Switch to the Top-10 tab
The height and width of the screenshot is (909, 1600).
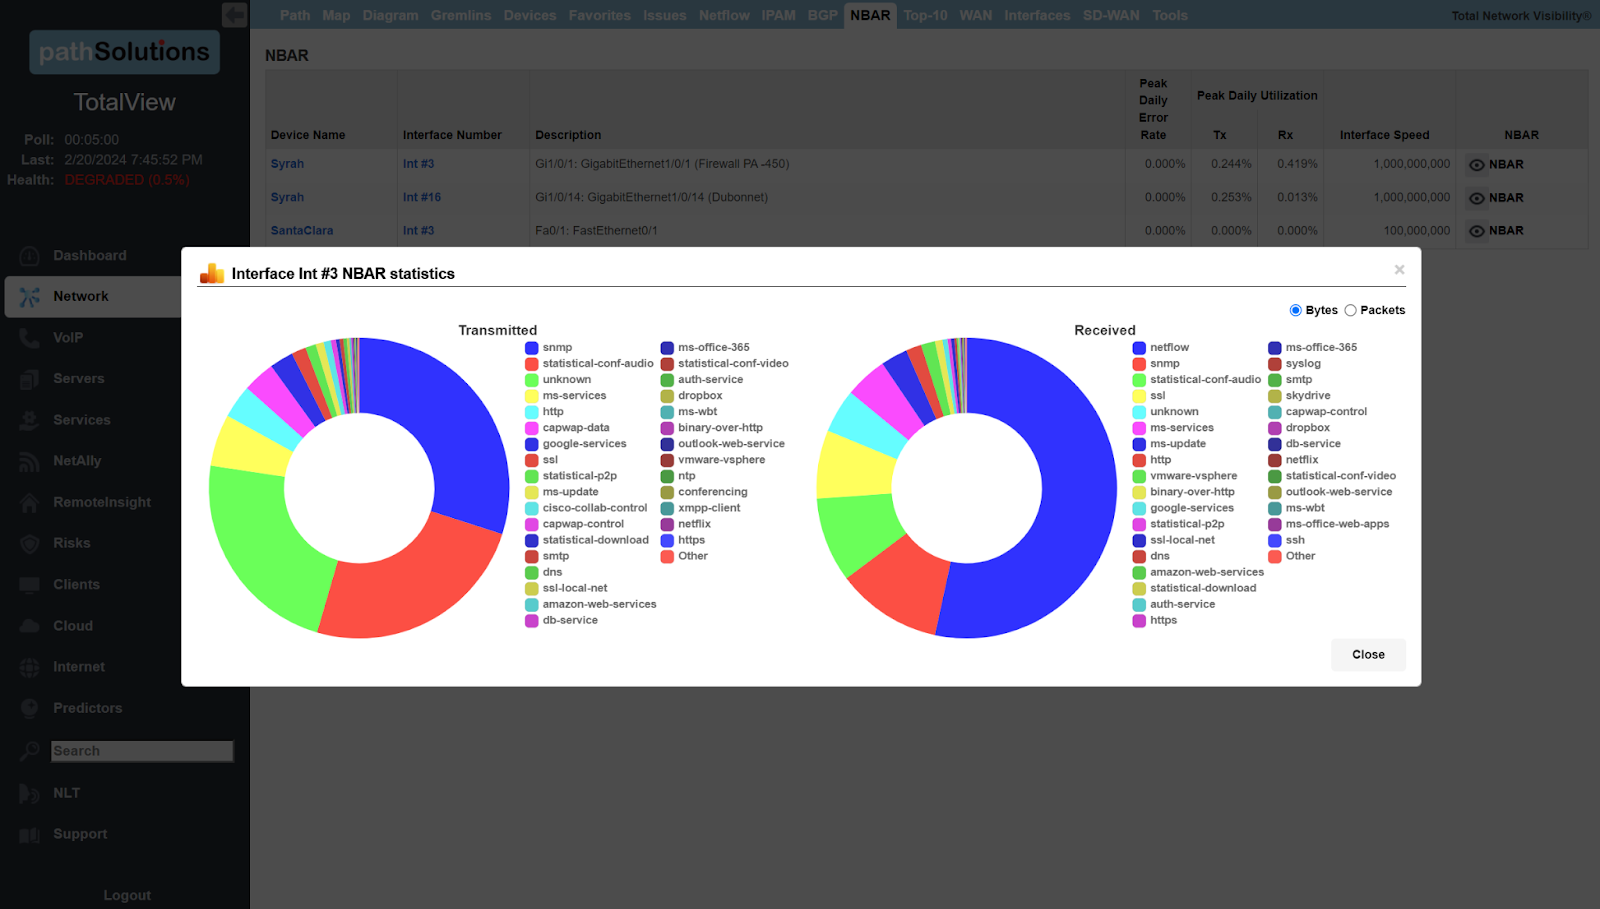925,15
